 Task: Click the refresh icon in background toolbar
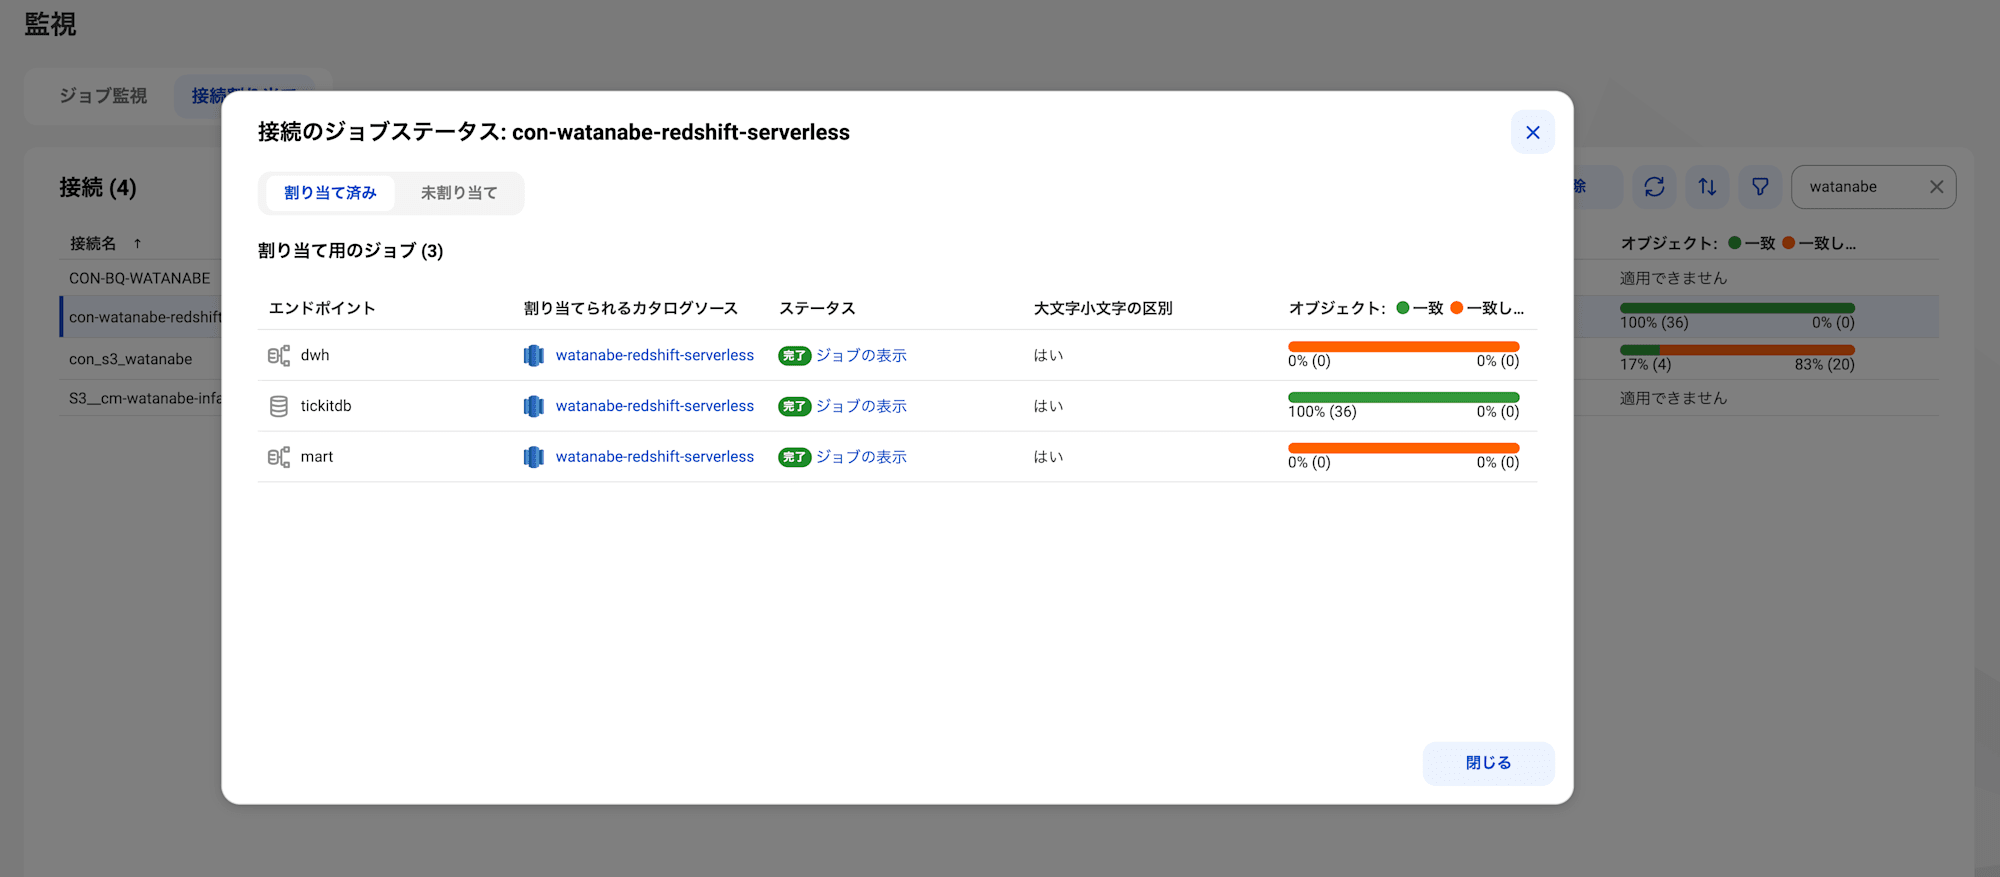1654,187
